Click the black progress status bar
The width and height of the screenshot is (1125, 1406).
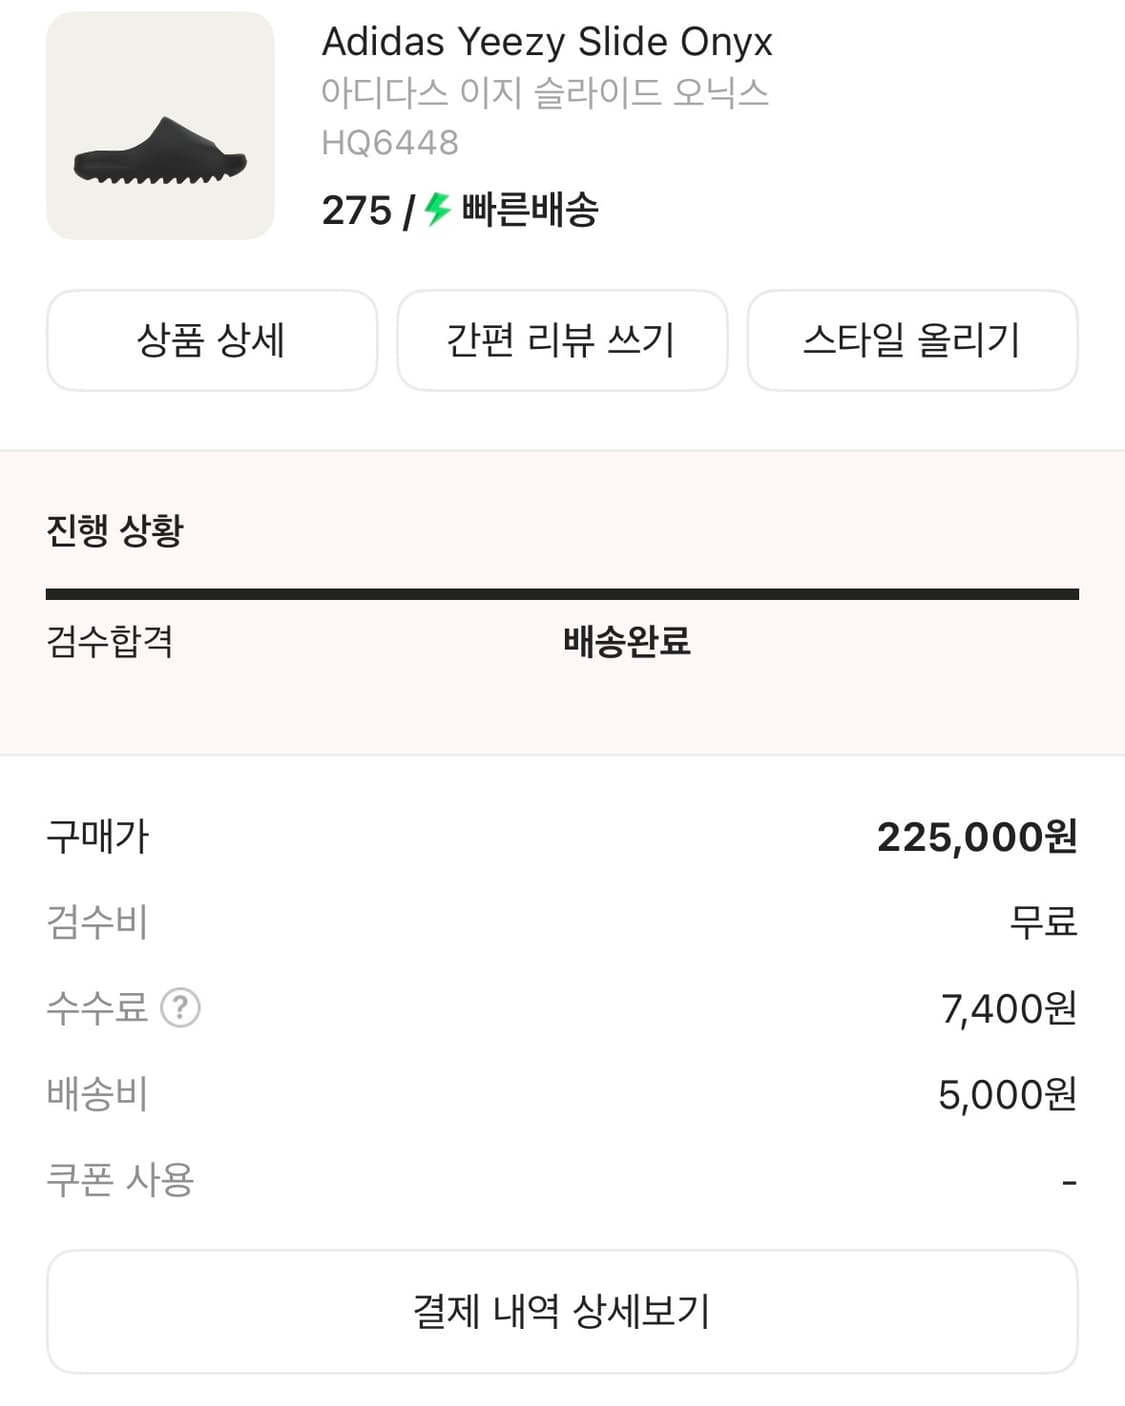click(562, 594)
